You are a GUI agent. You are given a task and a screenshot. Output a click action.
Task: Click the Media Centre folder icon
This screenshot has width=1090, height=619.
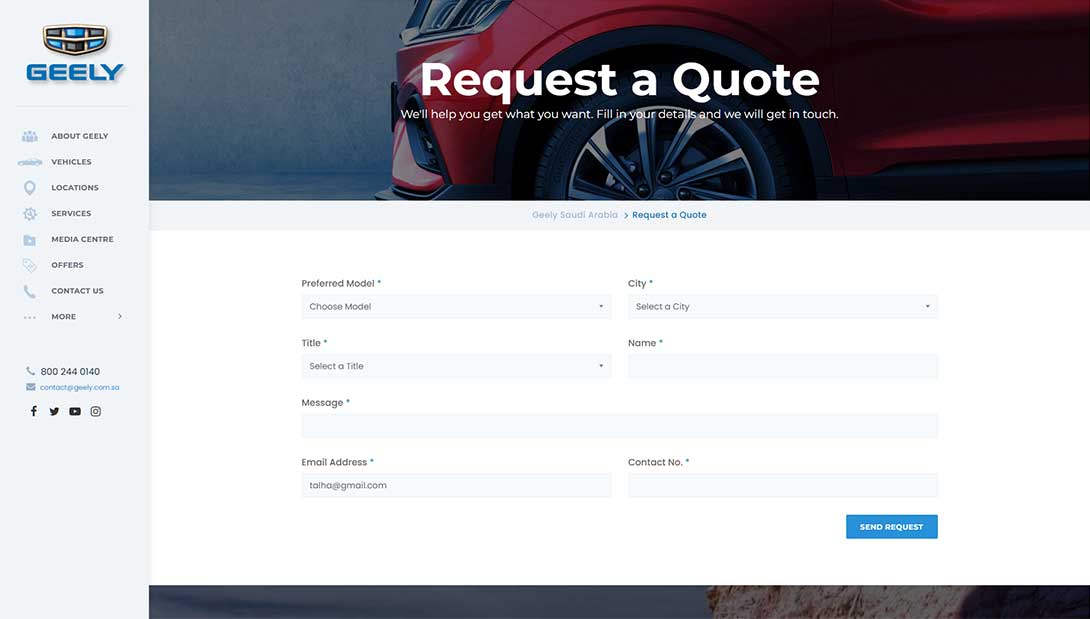tap(30, 240)
